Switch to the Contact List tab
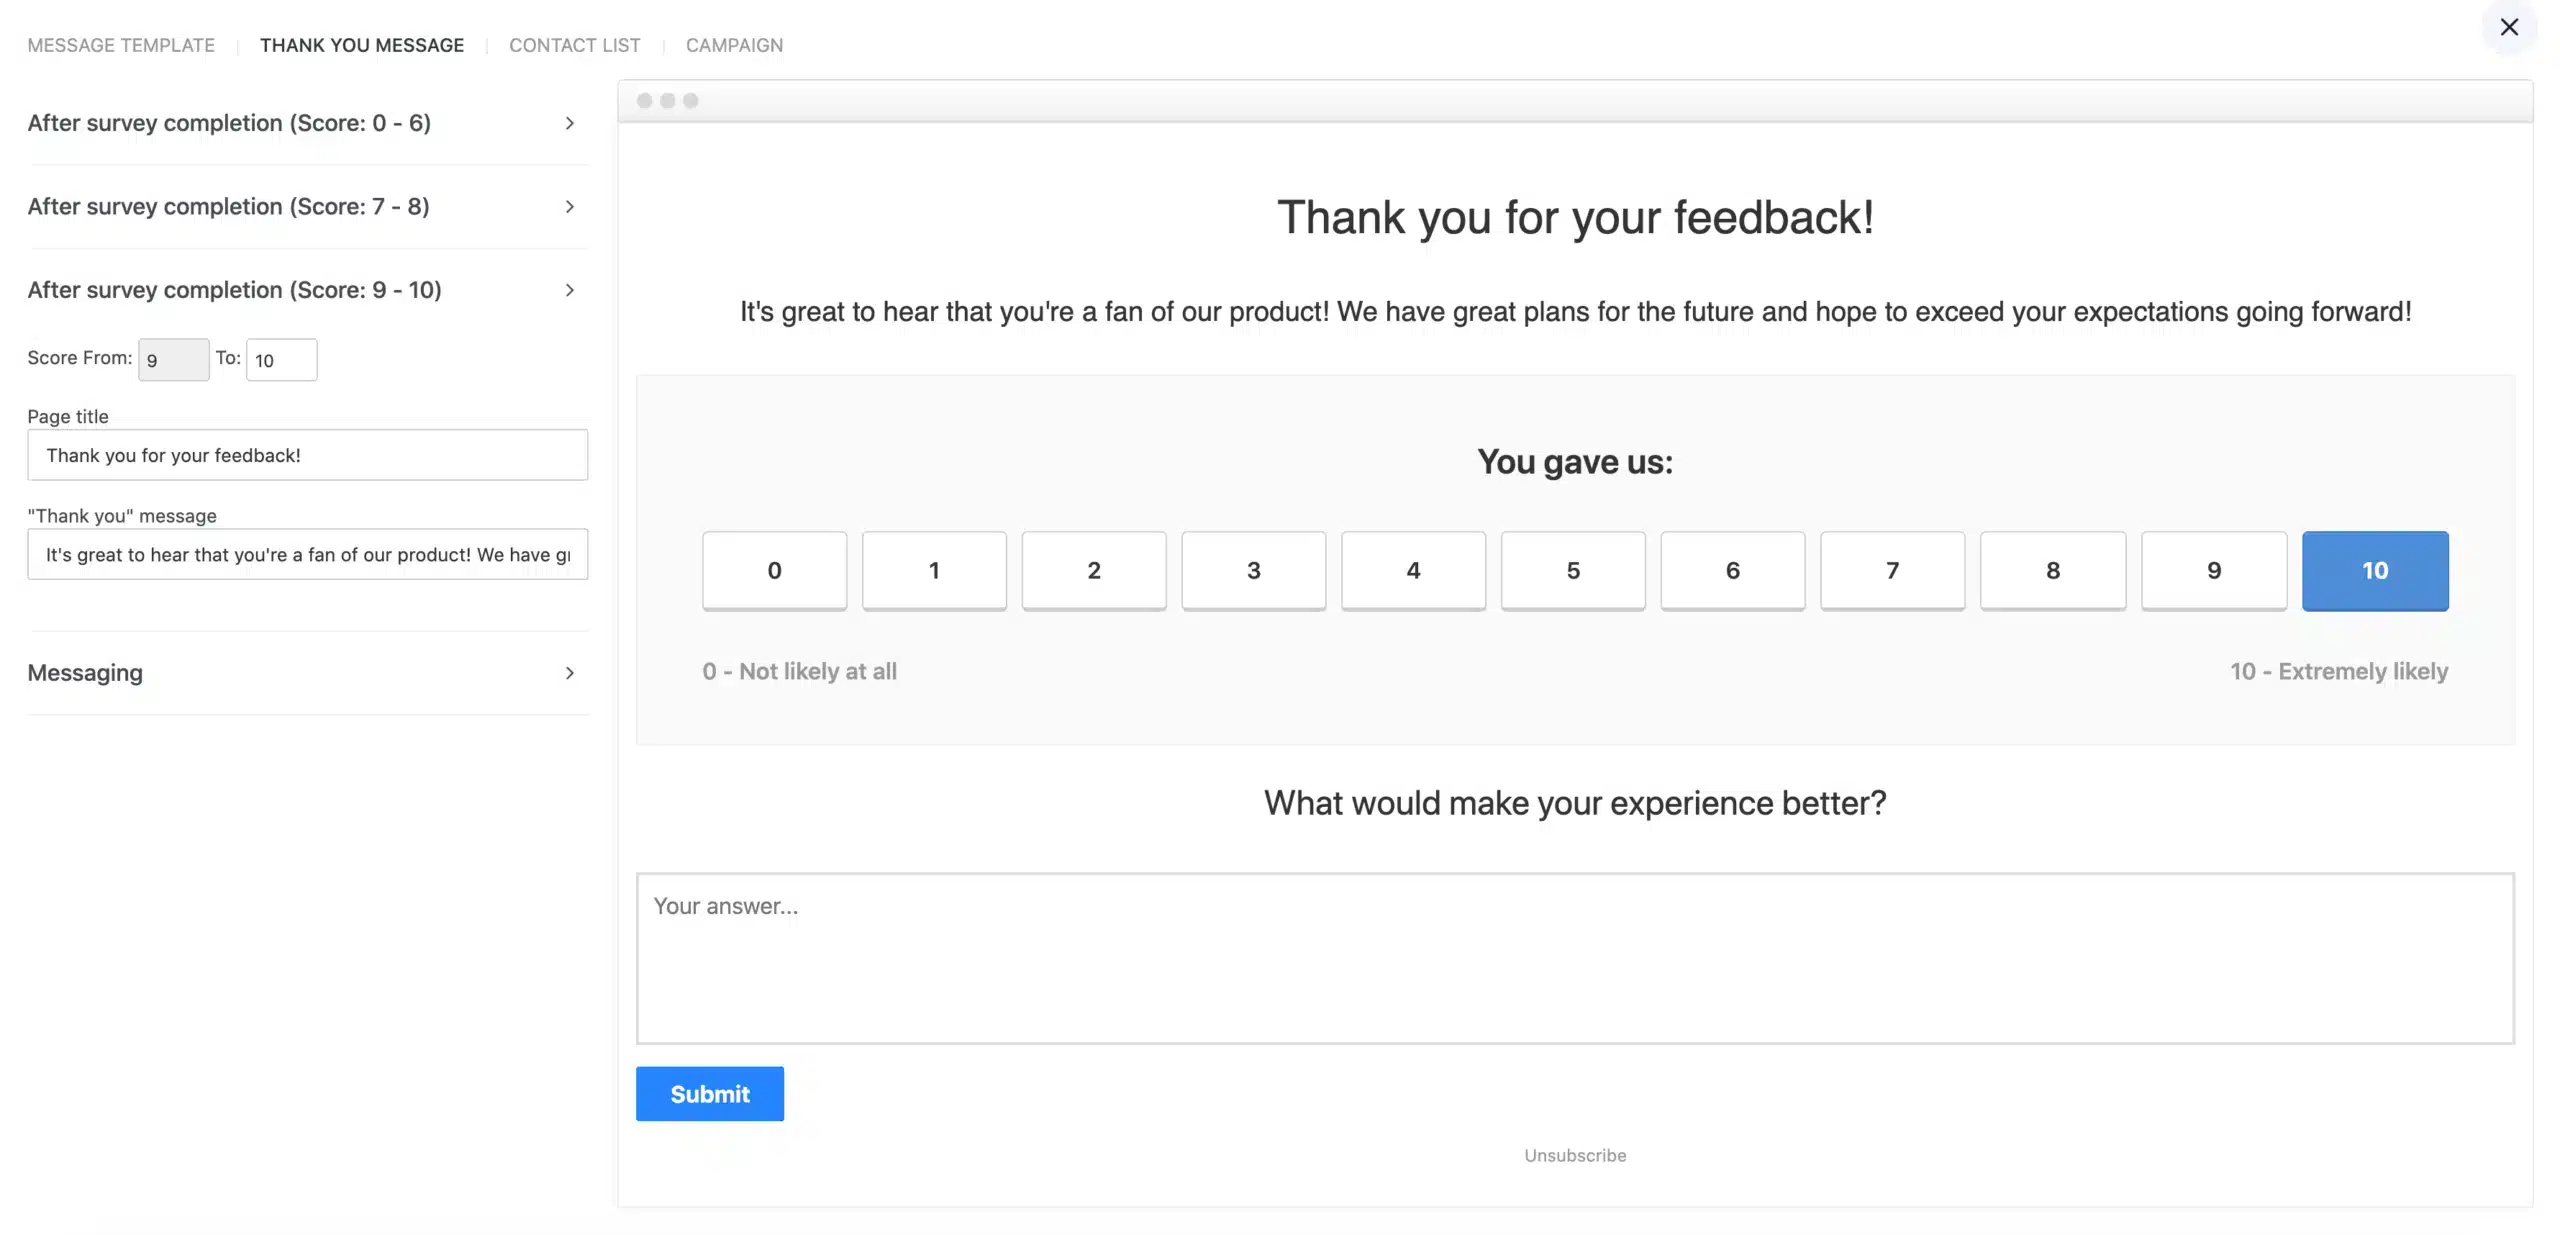Viewport: 2560px width, 1235px height. click(575, 45)
